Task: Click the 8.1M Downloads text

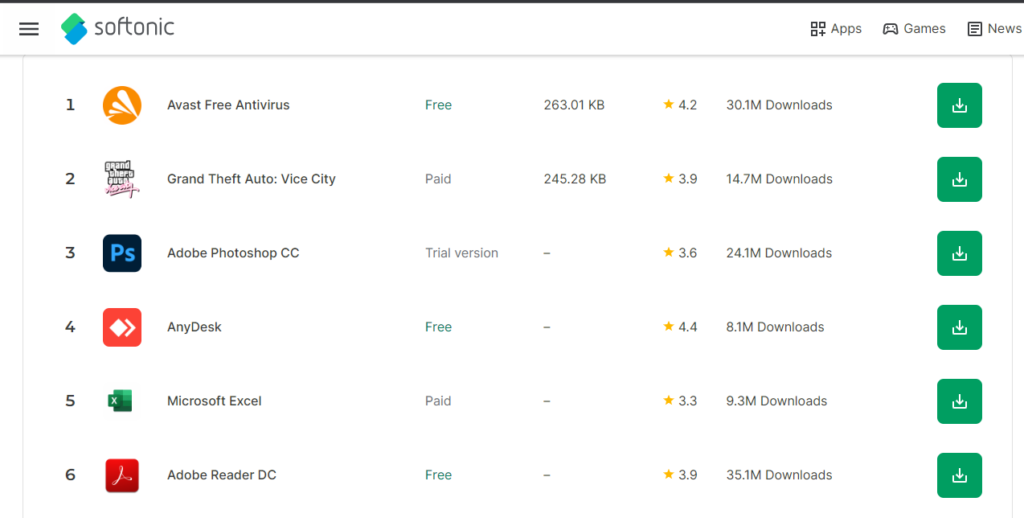Action: pyautogui.click(x=775, y=327)
